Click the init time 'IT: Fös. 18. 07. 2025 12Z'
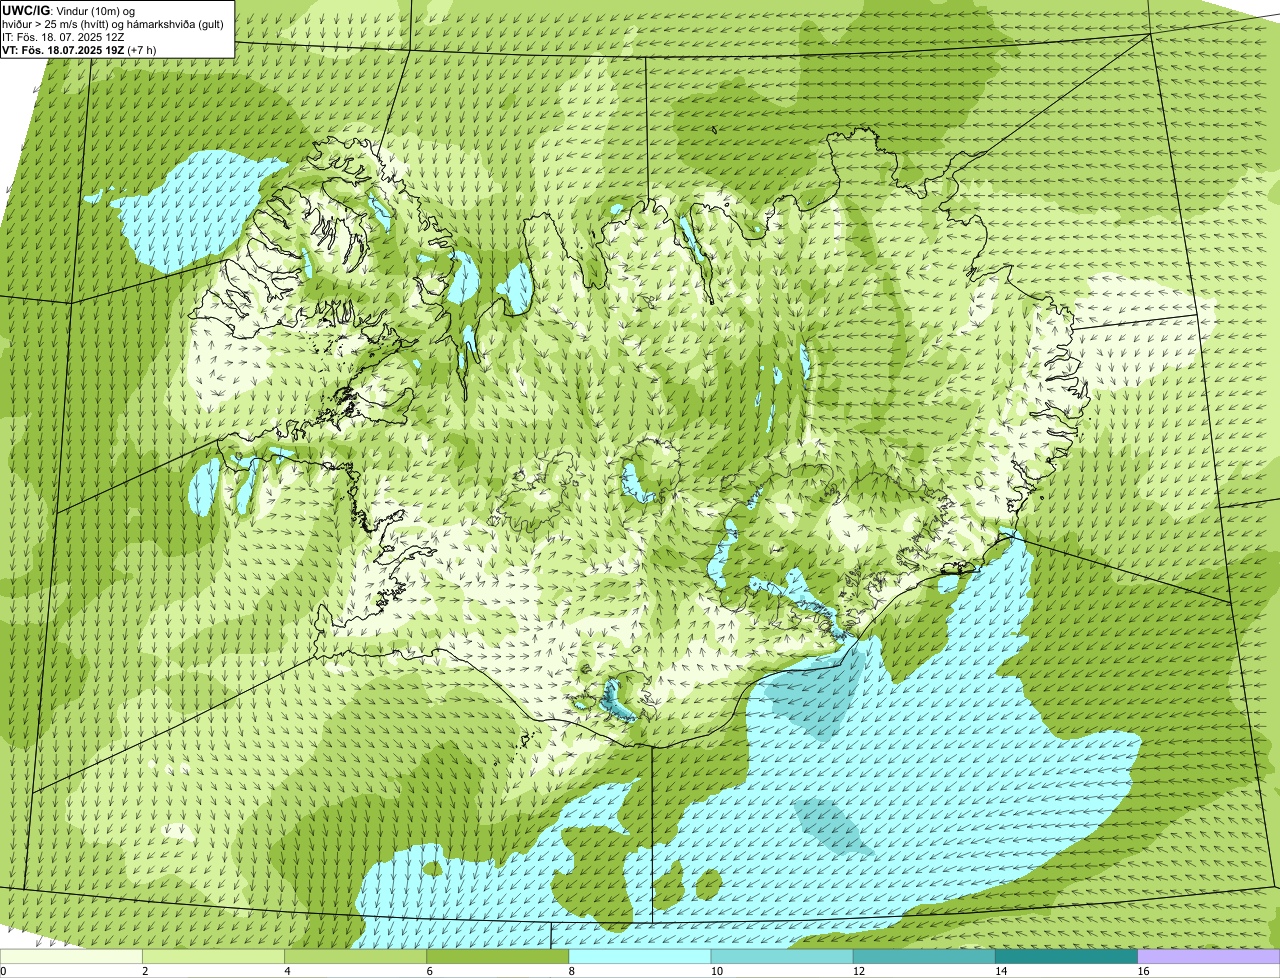1280x978 pixels. pos(63,37)
